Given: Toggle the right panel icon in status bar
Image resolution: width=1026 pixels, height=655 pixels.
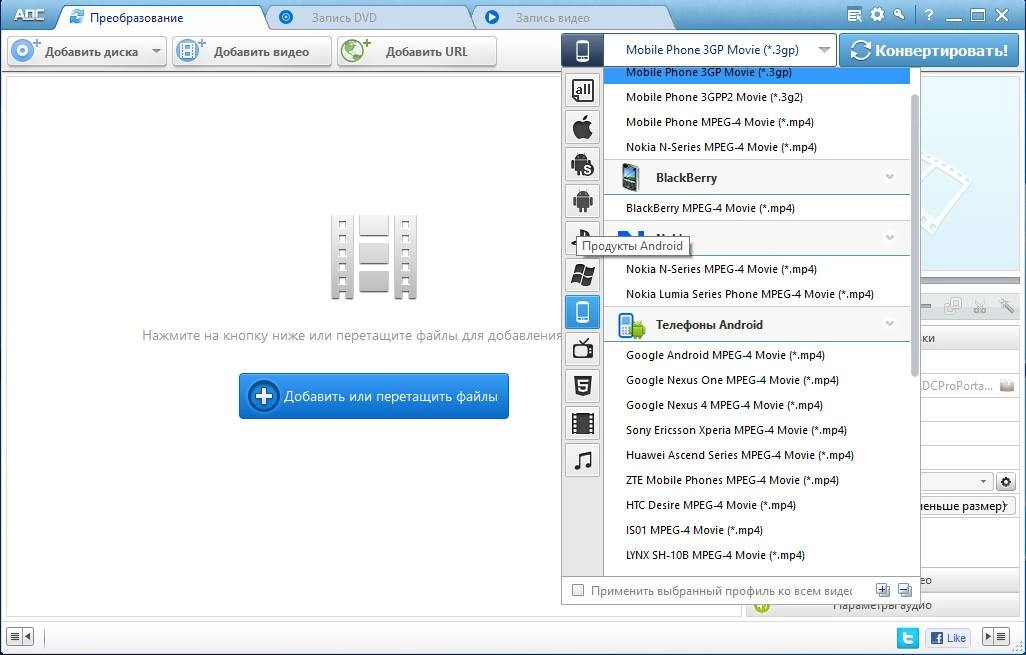Looking at the screenshot, I should pos(996,636).
